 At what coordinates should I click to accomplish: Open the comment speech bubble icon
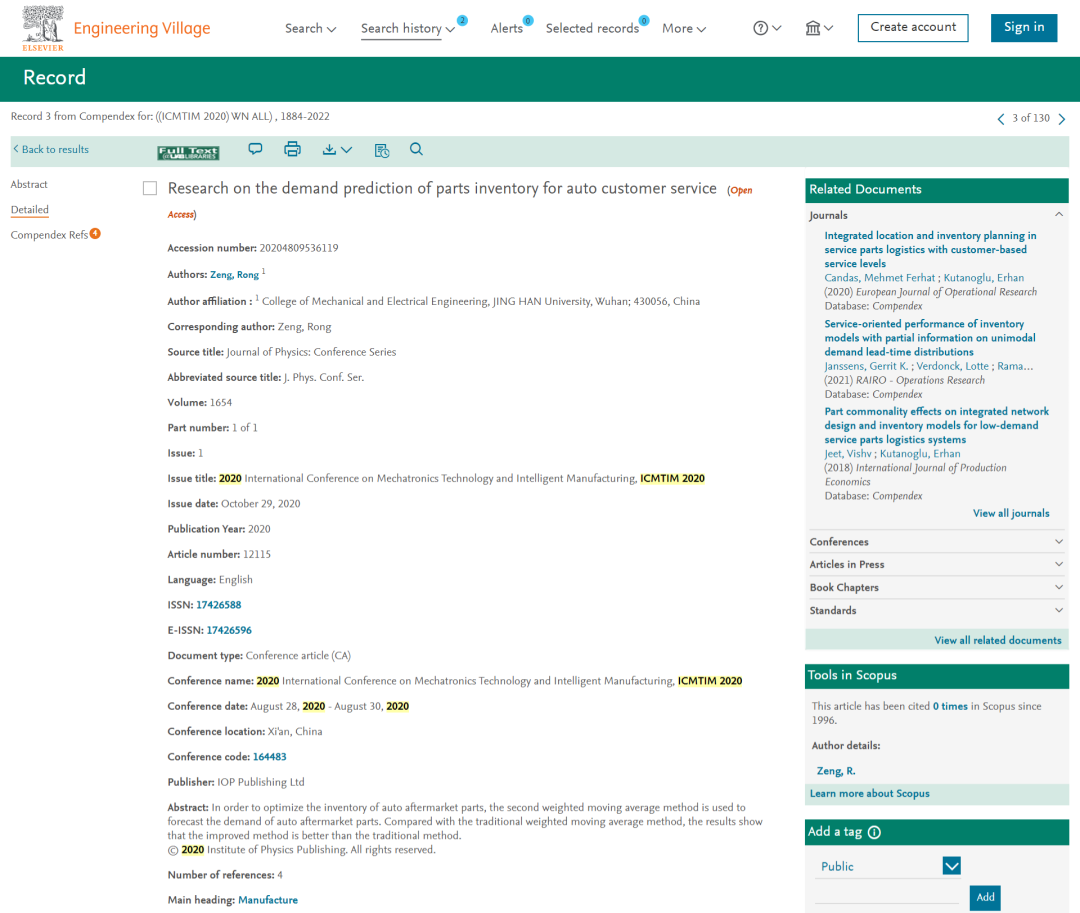pyautogui.click(x=256, y=149)
